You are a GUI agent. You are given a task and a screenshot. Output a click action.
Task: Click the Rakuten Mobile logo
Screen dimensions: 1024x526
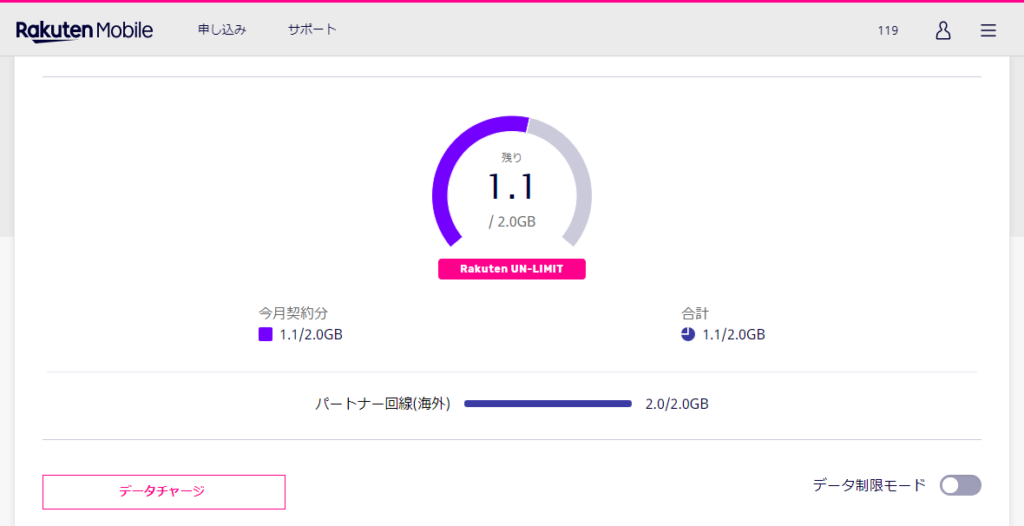pyautogui.click(x=84, y=31)
